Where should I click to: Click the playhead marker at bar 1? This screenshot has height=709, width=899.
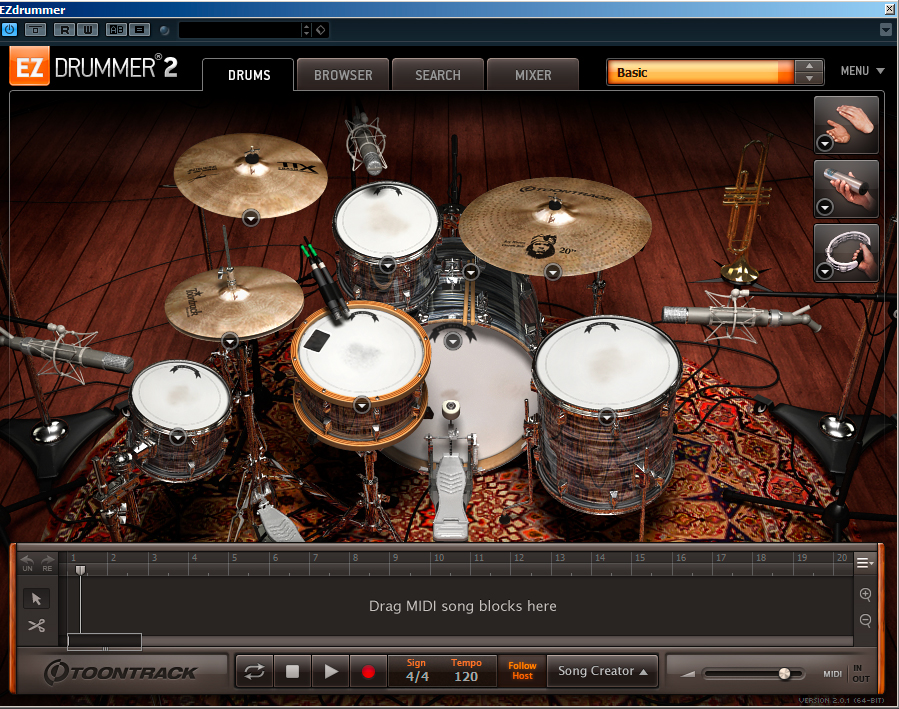coord(81,570)
